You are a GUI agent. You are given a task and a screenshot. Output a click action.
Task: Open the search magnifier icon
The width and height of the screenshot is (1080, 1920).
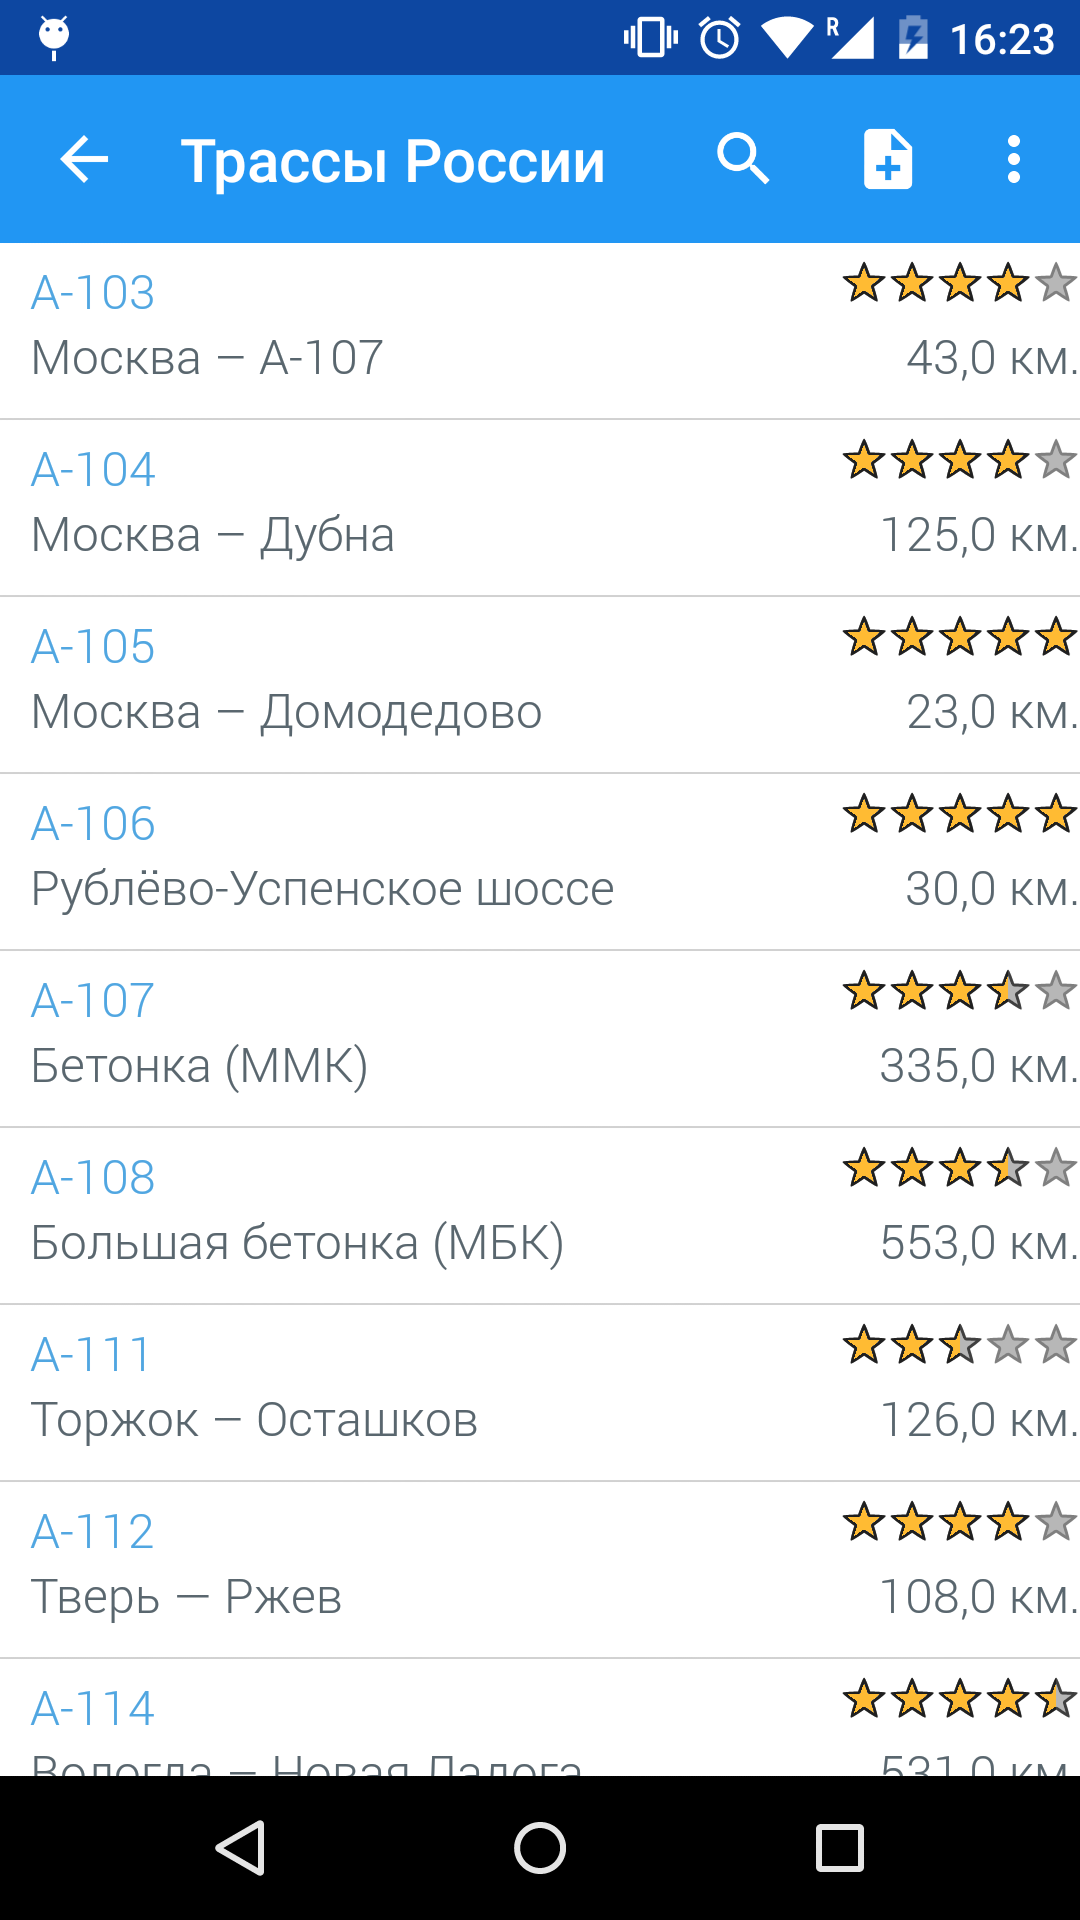tap(743, 159)
